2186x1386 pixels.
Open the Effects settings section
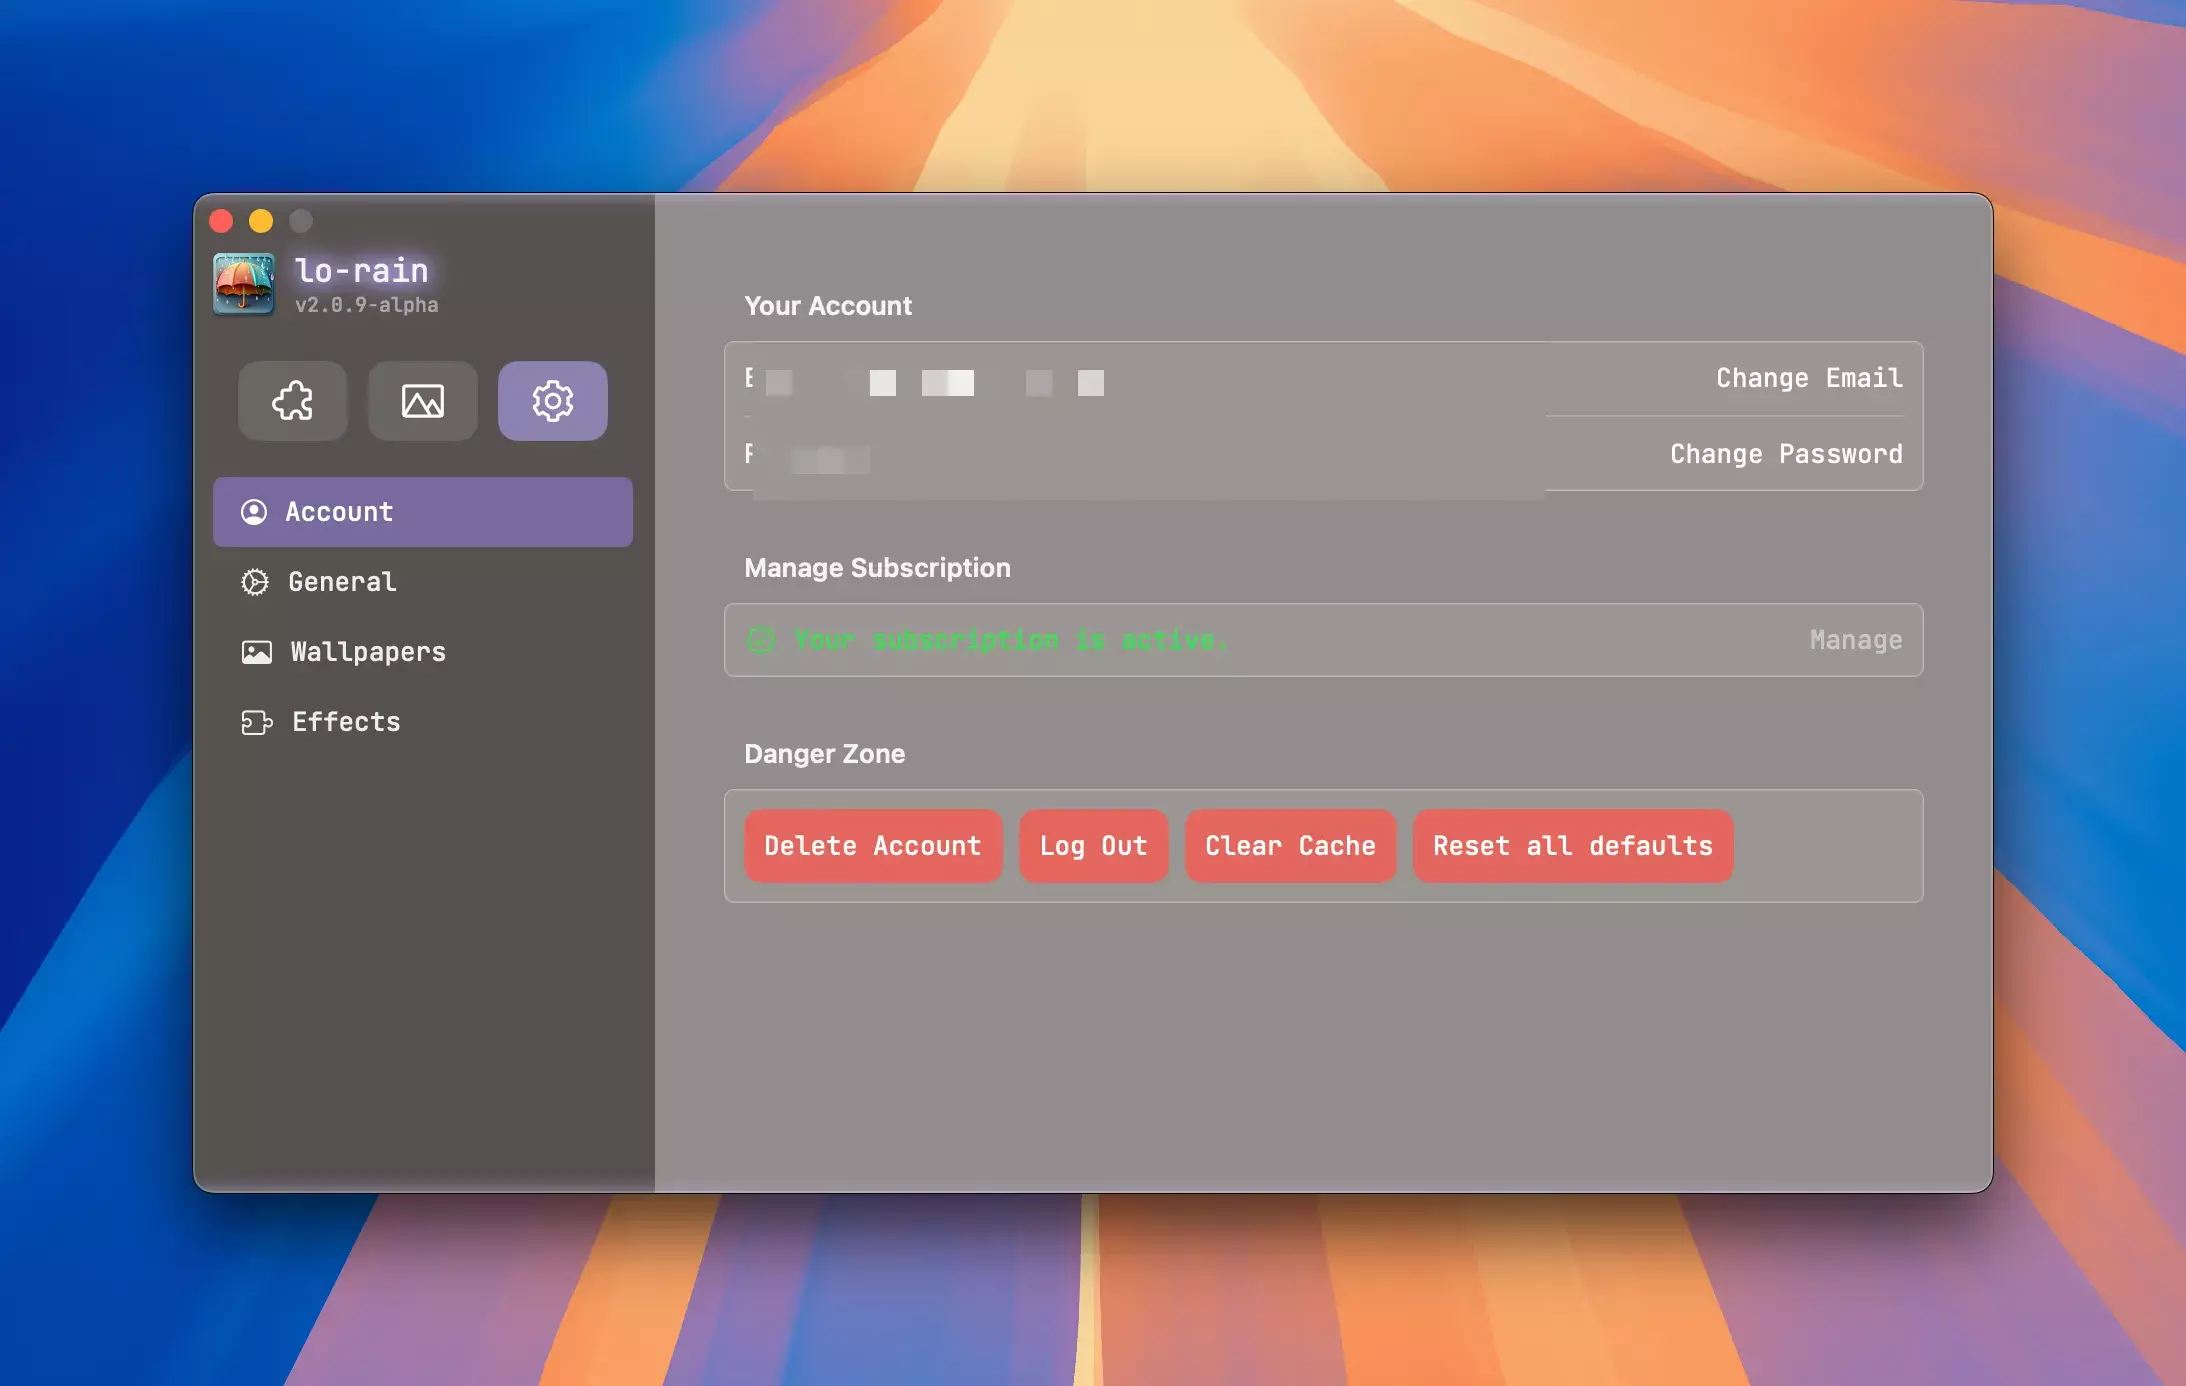(346, 722)
